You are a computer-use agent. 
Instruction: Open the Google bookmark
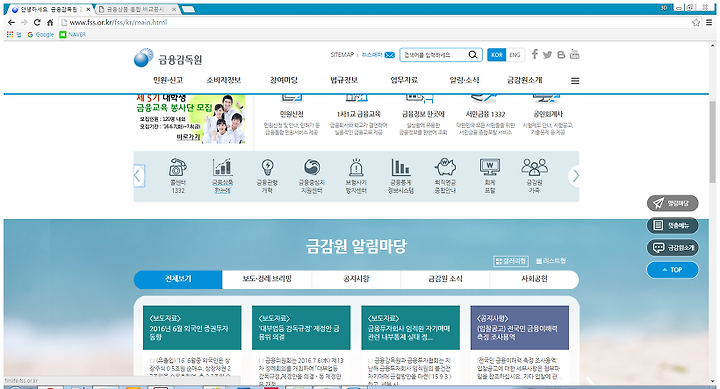point(40,34)
